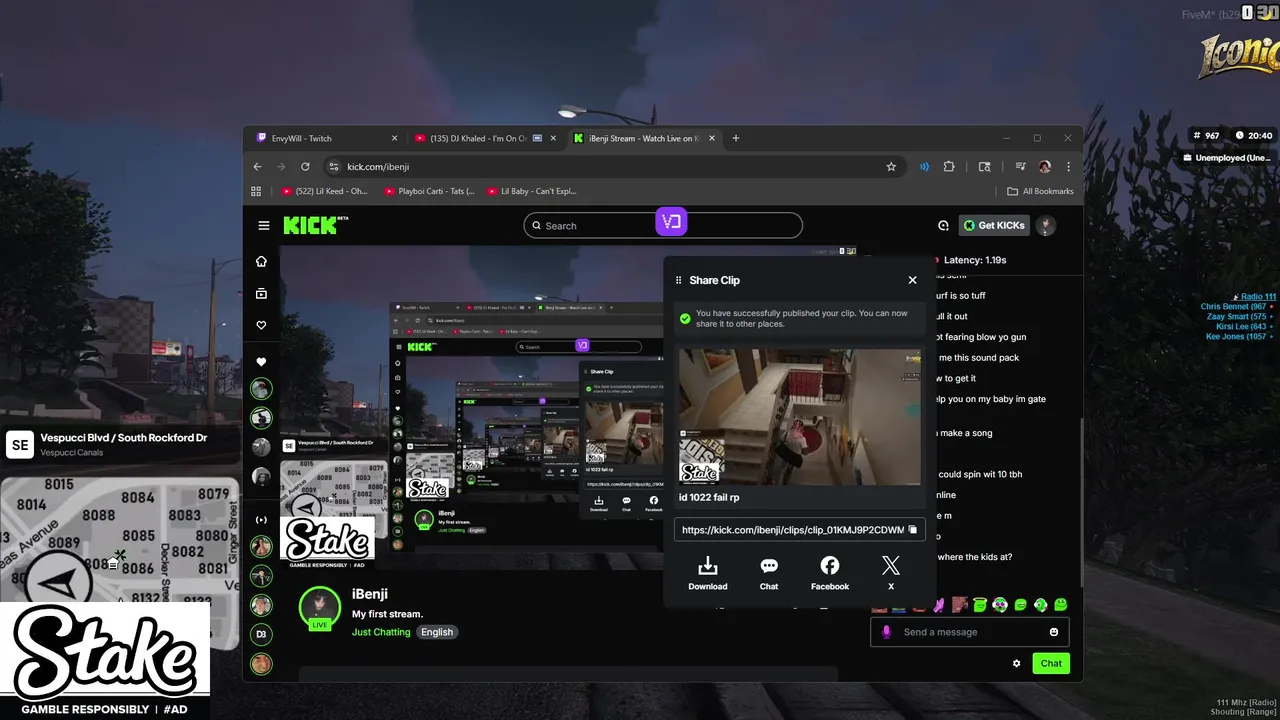Focus the Kick search field
1280x720 pixels.
pos(663,226)
